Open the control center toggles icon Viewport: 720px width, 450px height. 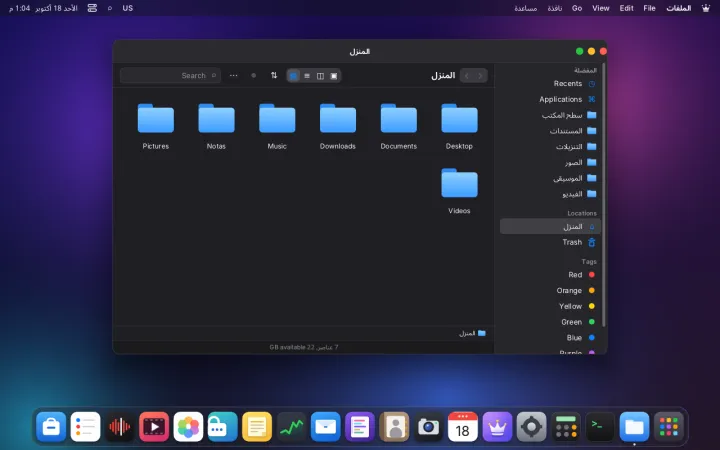(92, 8)
